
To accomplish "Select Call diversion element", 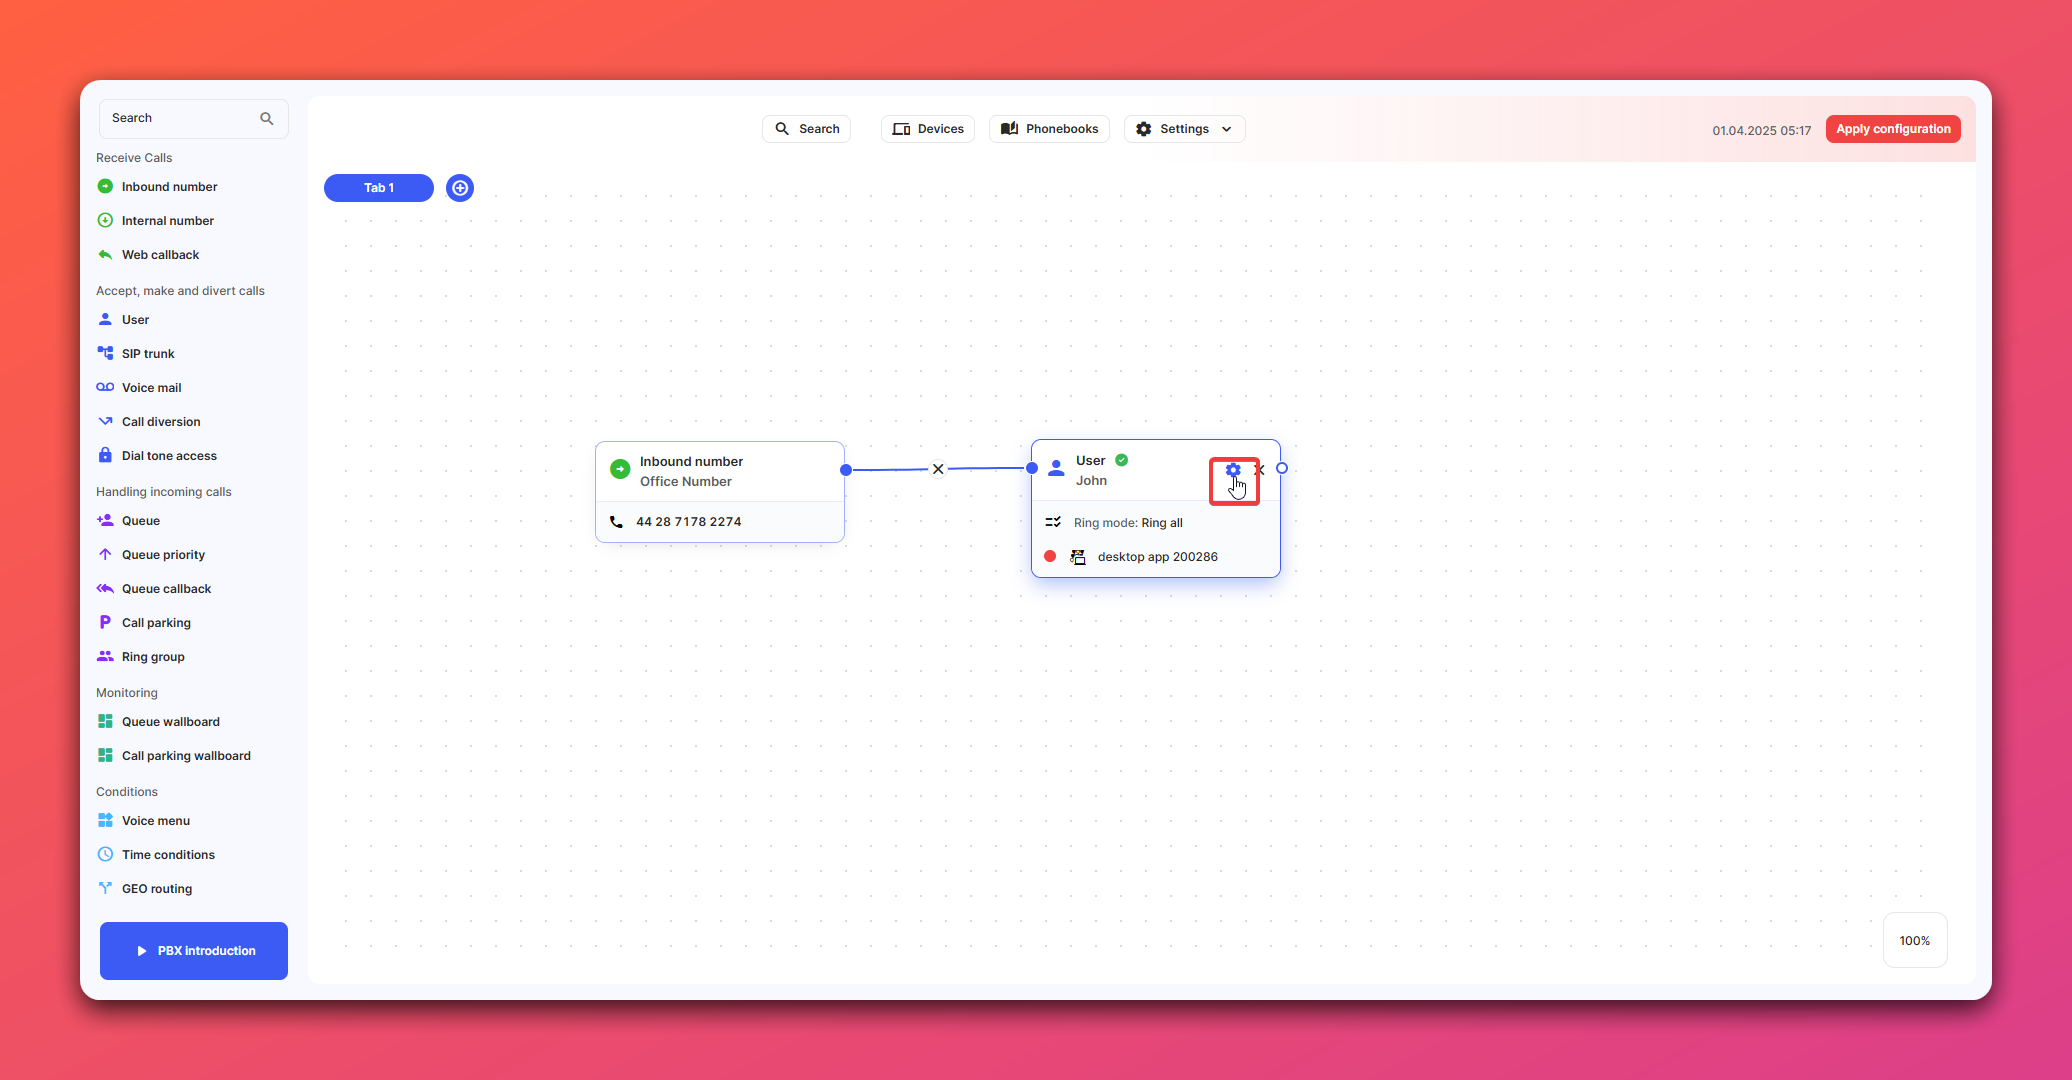I will [x=161, y=422].
